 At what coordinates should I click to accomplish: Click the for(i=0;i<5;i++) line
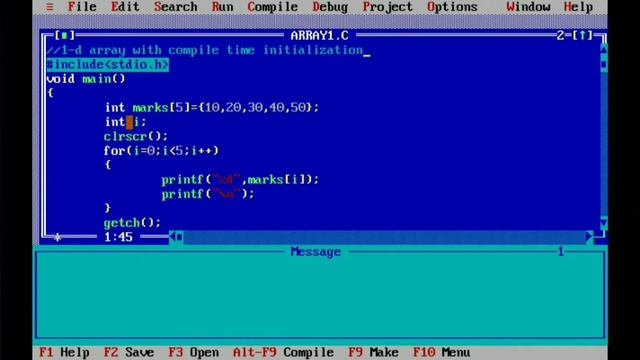pyautogui.click(x=161, y=151)
